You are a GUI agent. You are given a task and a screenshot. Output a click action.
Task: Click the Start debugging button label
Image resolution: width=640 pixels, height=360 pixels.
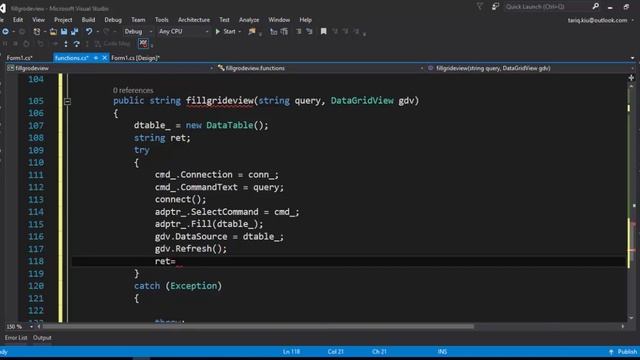tap(229, 31)
